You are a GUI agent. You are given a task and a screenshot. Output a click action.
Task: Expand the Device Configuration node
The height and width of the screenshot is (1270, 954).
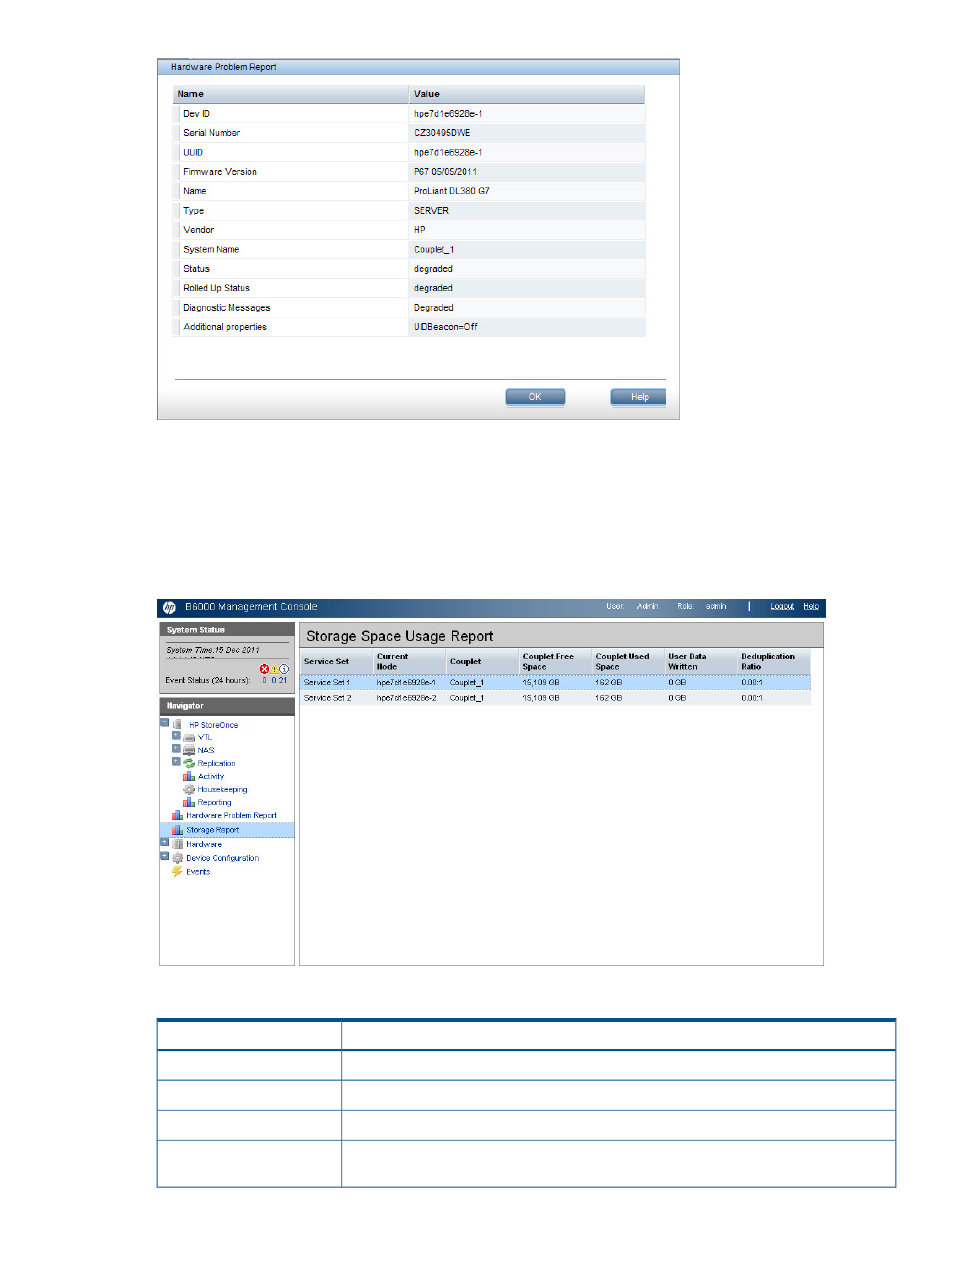(164, 856)
